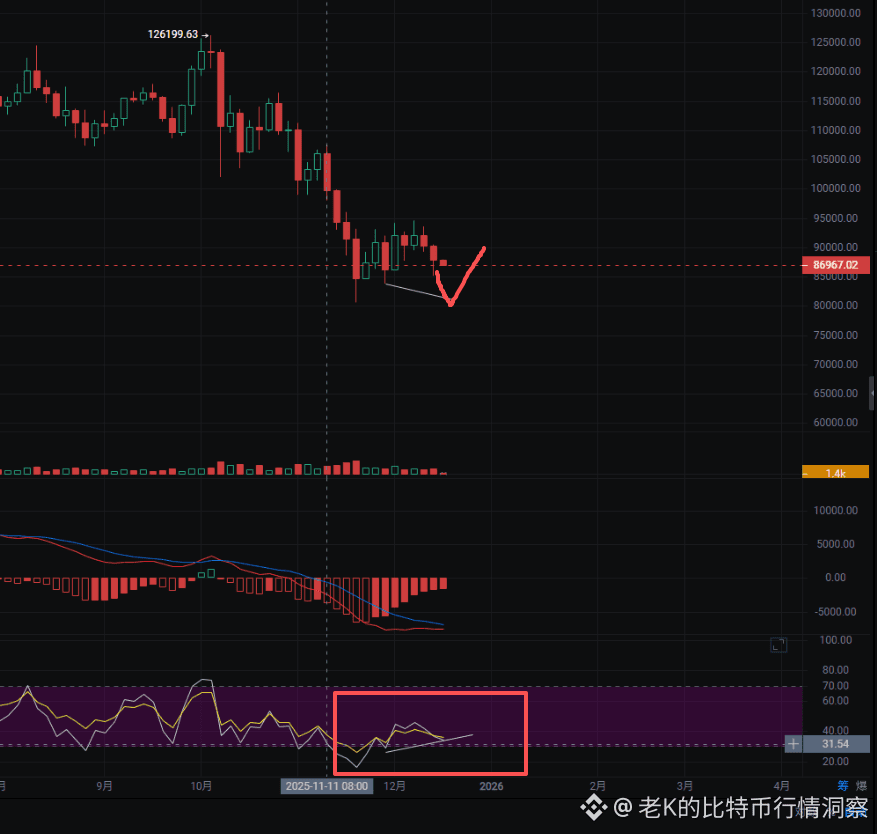Viewport: 877px width, 834px height.
Task: Click the 130000.00 price axis label
Action: click(836, 13)
